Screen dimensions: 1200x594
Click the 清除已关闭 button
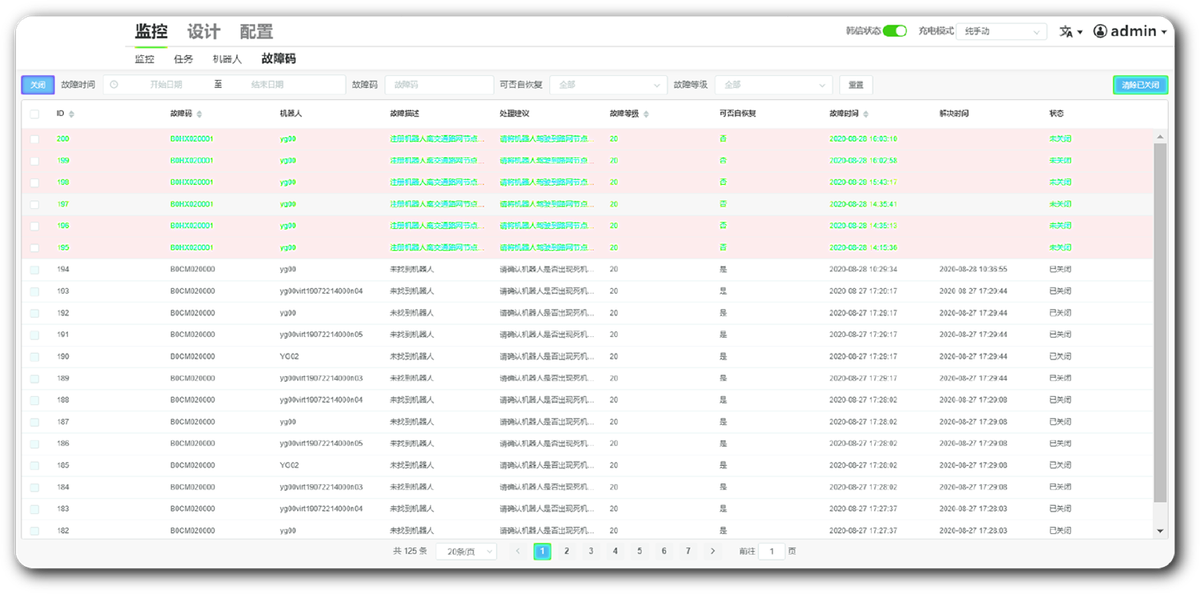tap(1140, 85)
